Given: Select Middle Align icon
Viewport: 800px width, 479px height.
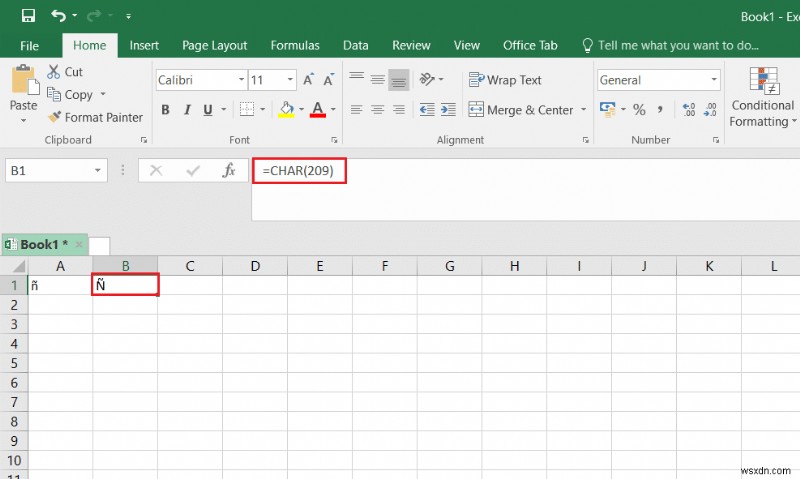Looking at the screenshot, I should point(378,80).
